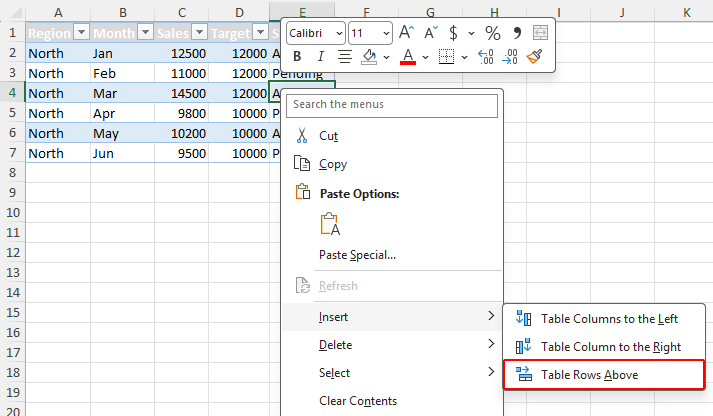Open font color dropdown arrow

point(425,57)
